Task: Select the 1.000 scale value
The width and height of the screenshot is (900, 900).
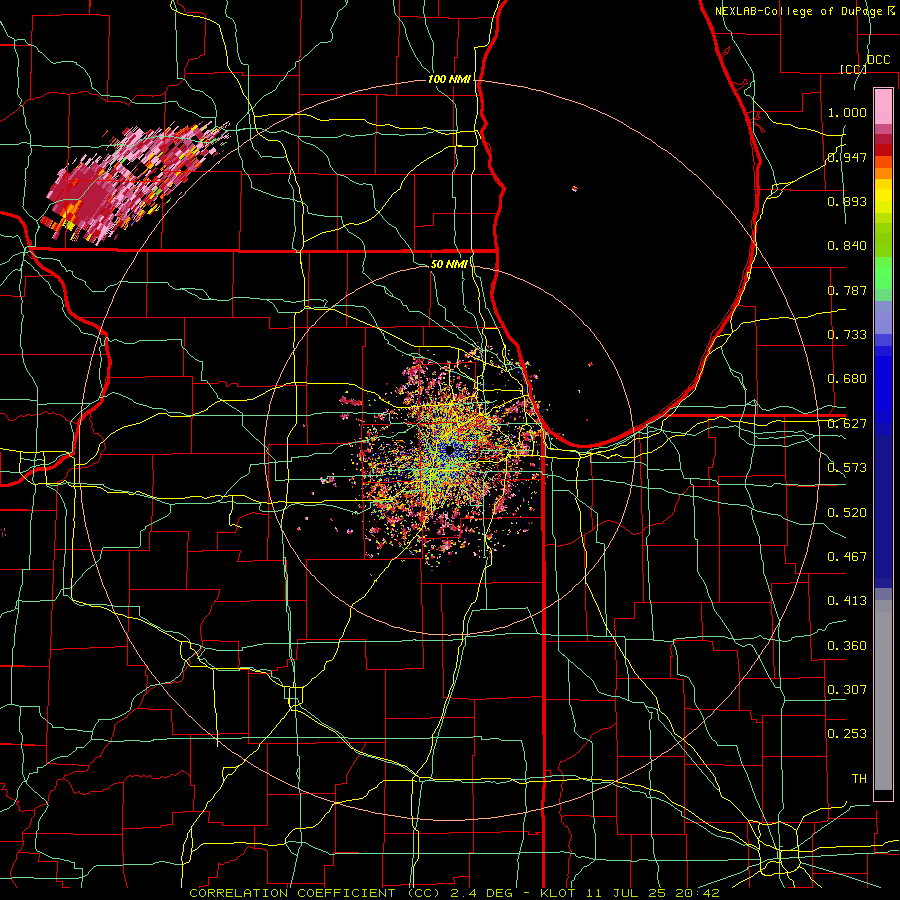Action: (847, 112)
